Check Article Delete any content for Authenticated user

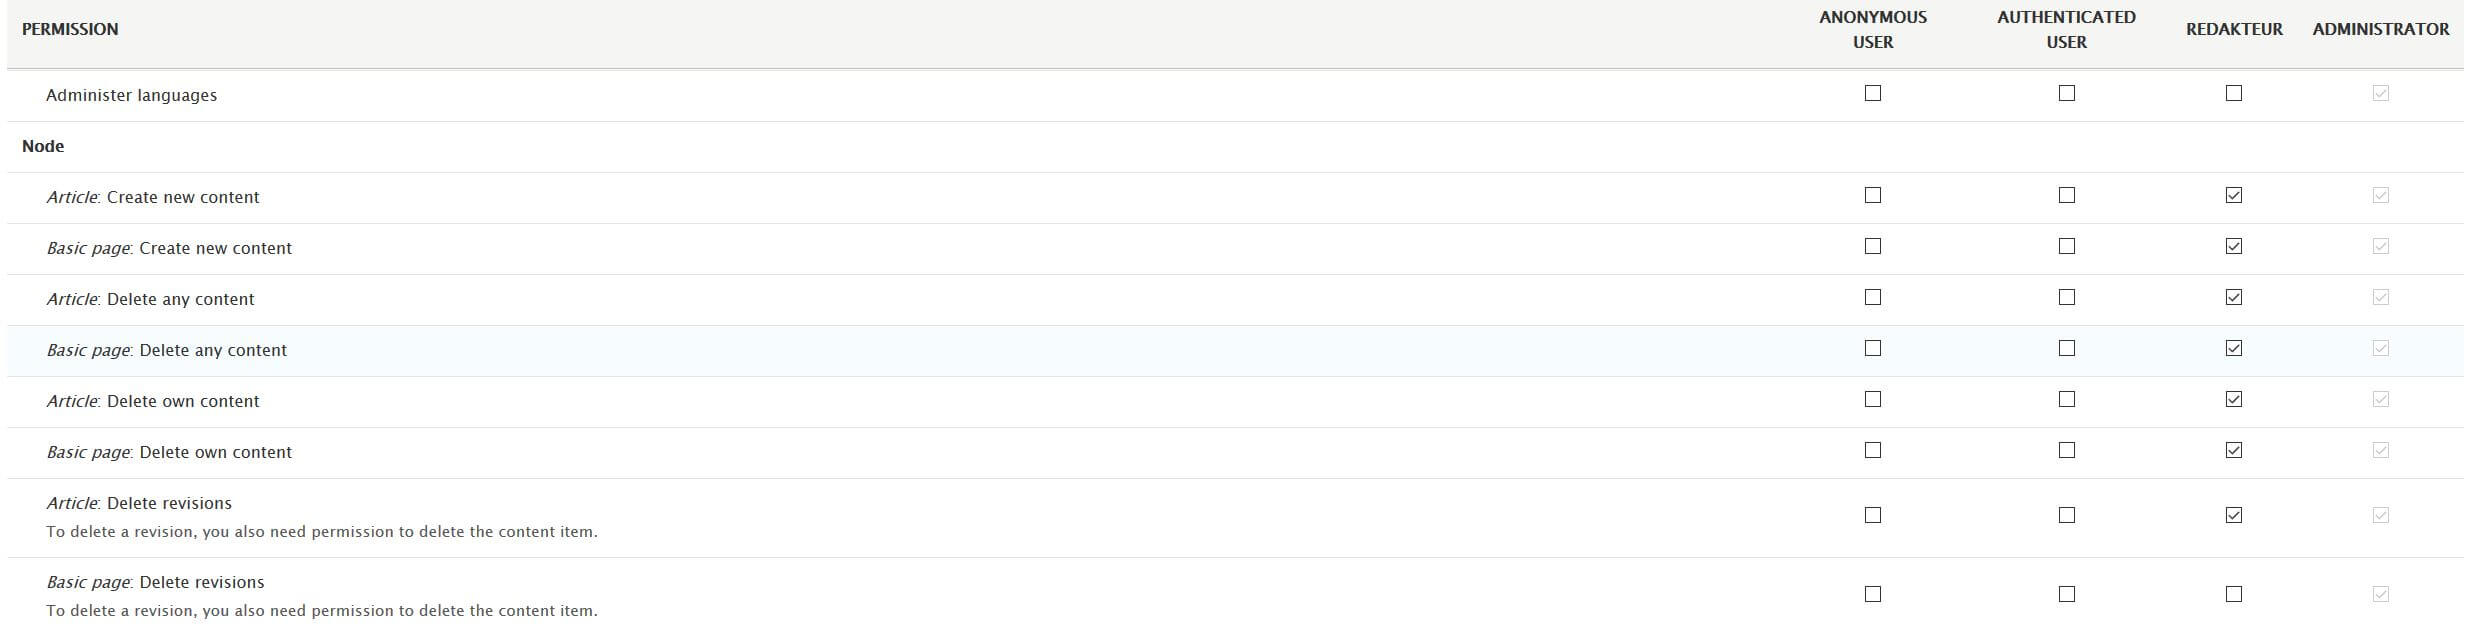pos(2066,297)
